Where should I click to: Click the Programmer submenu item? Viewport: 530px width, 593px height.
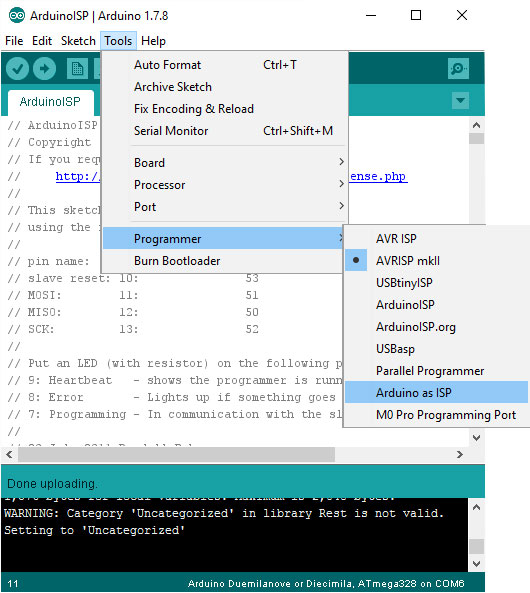[223, 239]
